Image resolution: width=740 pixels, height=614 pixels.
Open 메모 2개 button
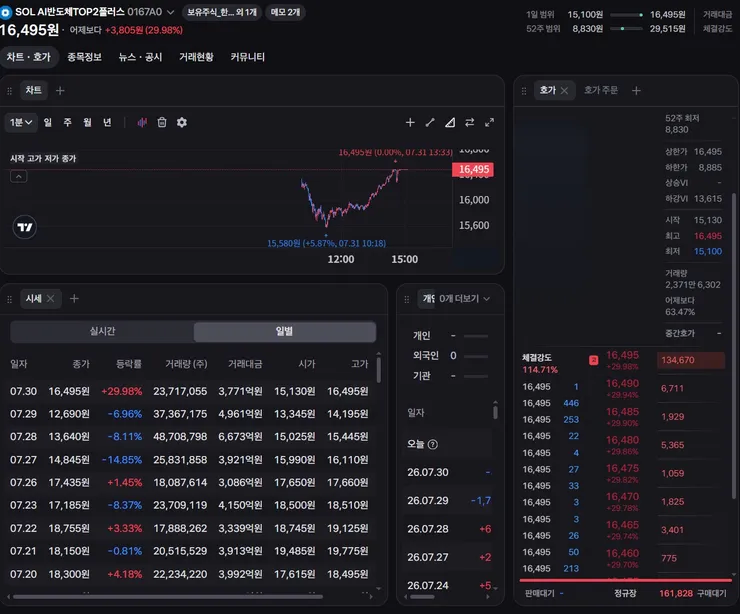pos(286,12)
